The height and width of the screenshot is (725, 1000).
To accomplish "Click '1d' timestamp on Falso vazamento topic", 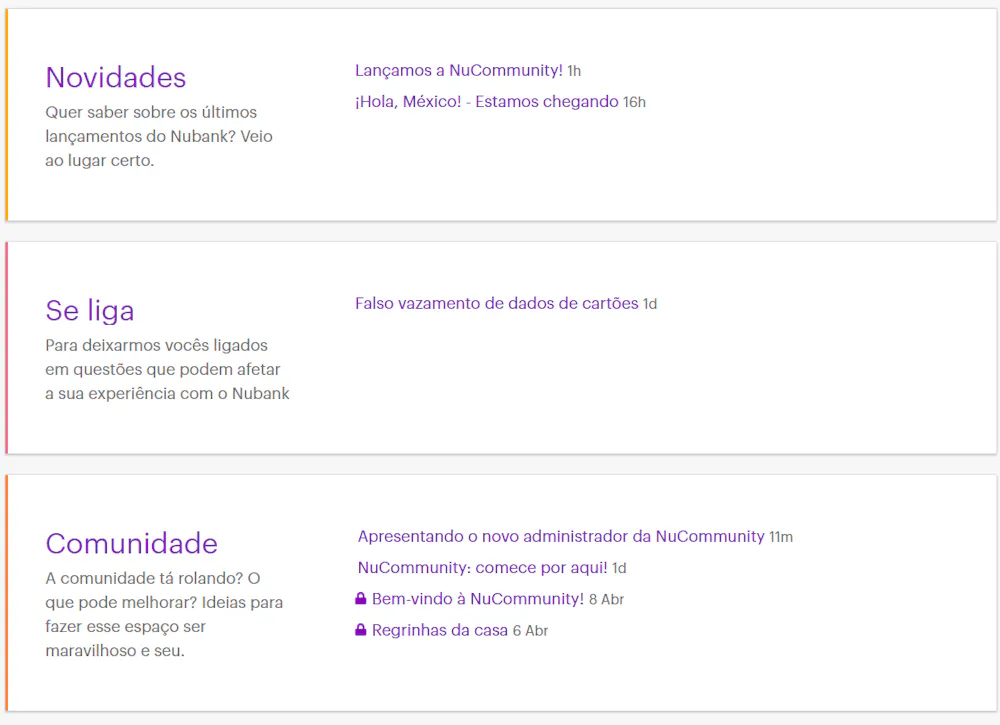I will tap(650, 304).
